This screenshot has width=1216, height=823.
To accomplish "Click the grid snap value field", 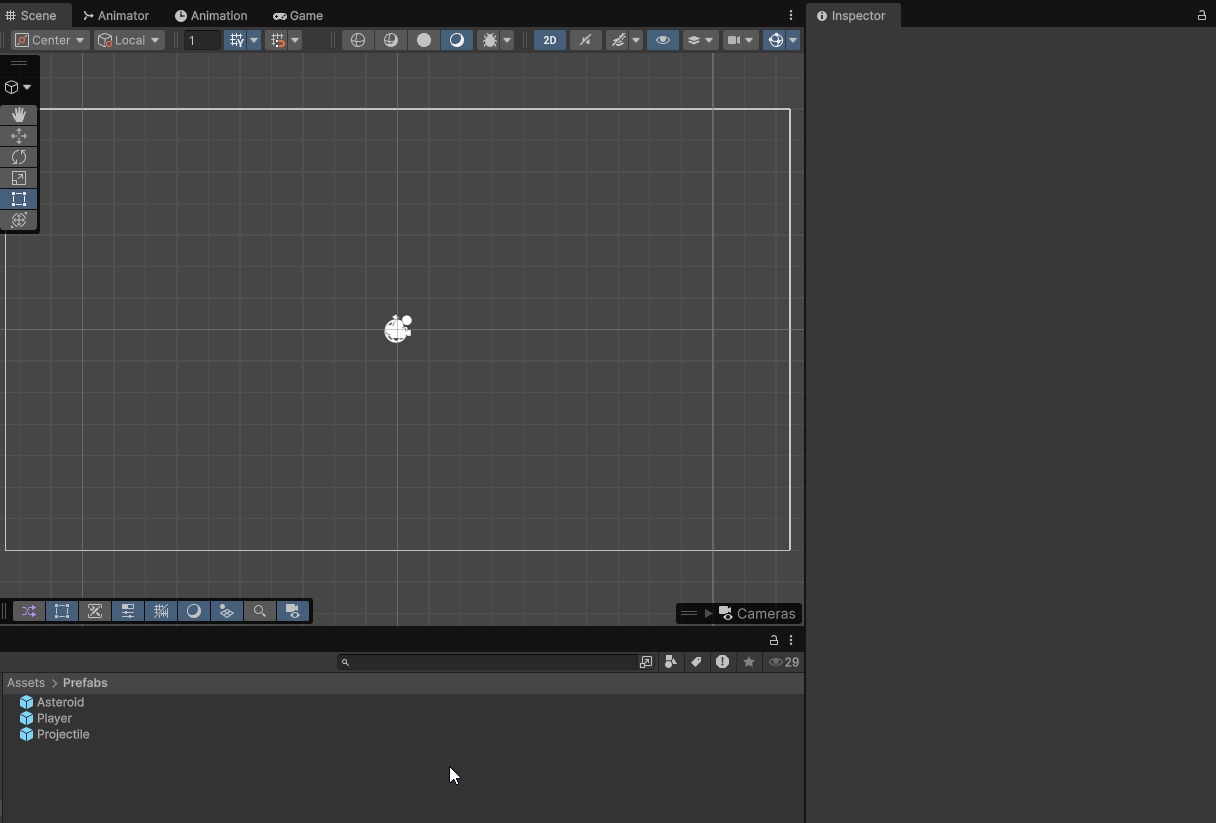I will point(202,40).
